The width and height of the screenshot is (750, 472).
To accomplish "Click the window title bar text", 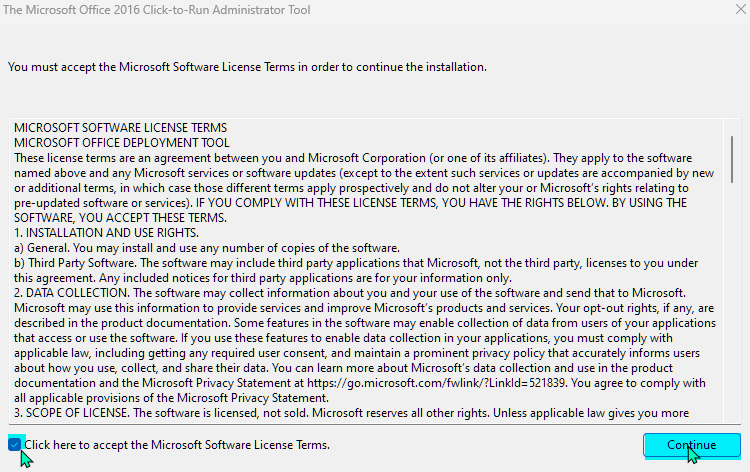I will pos(156,10).
